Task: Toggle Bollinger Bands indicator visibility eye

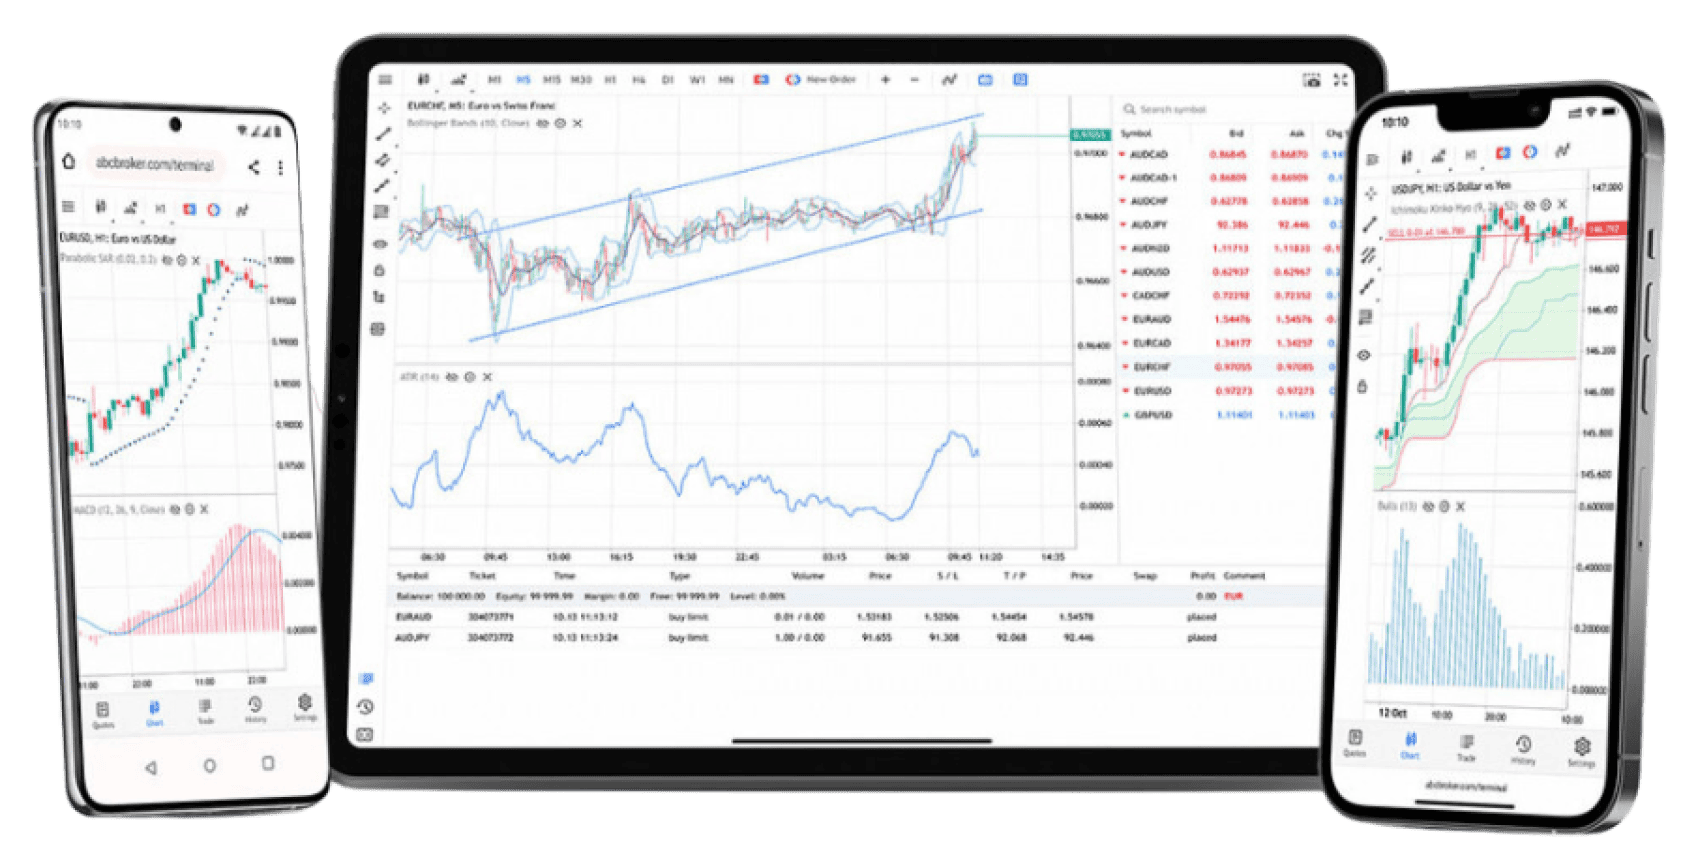Action: point(543,124)
